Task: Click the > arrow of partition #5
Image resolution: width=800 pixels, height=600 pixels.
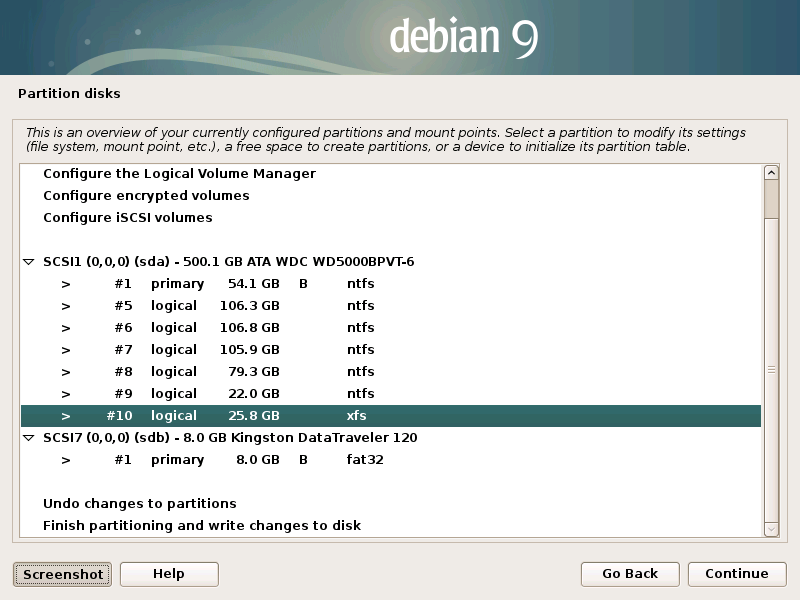Action: click(x=66, y=306)
